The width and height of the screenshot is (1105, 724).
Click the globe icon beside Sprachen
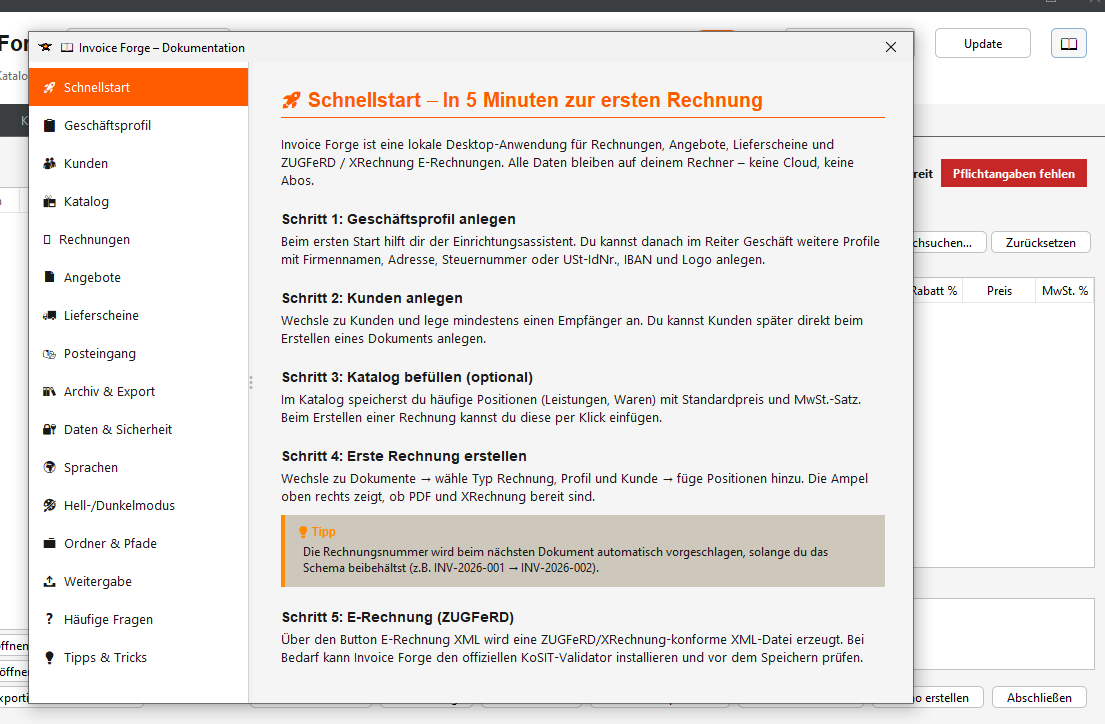pyautogui.click(x=49, y=467)
